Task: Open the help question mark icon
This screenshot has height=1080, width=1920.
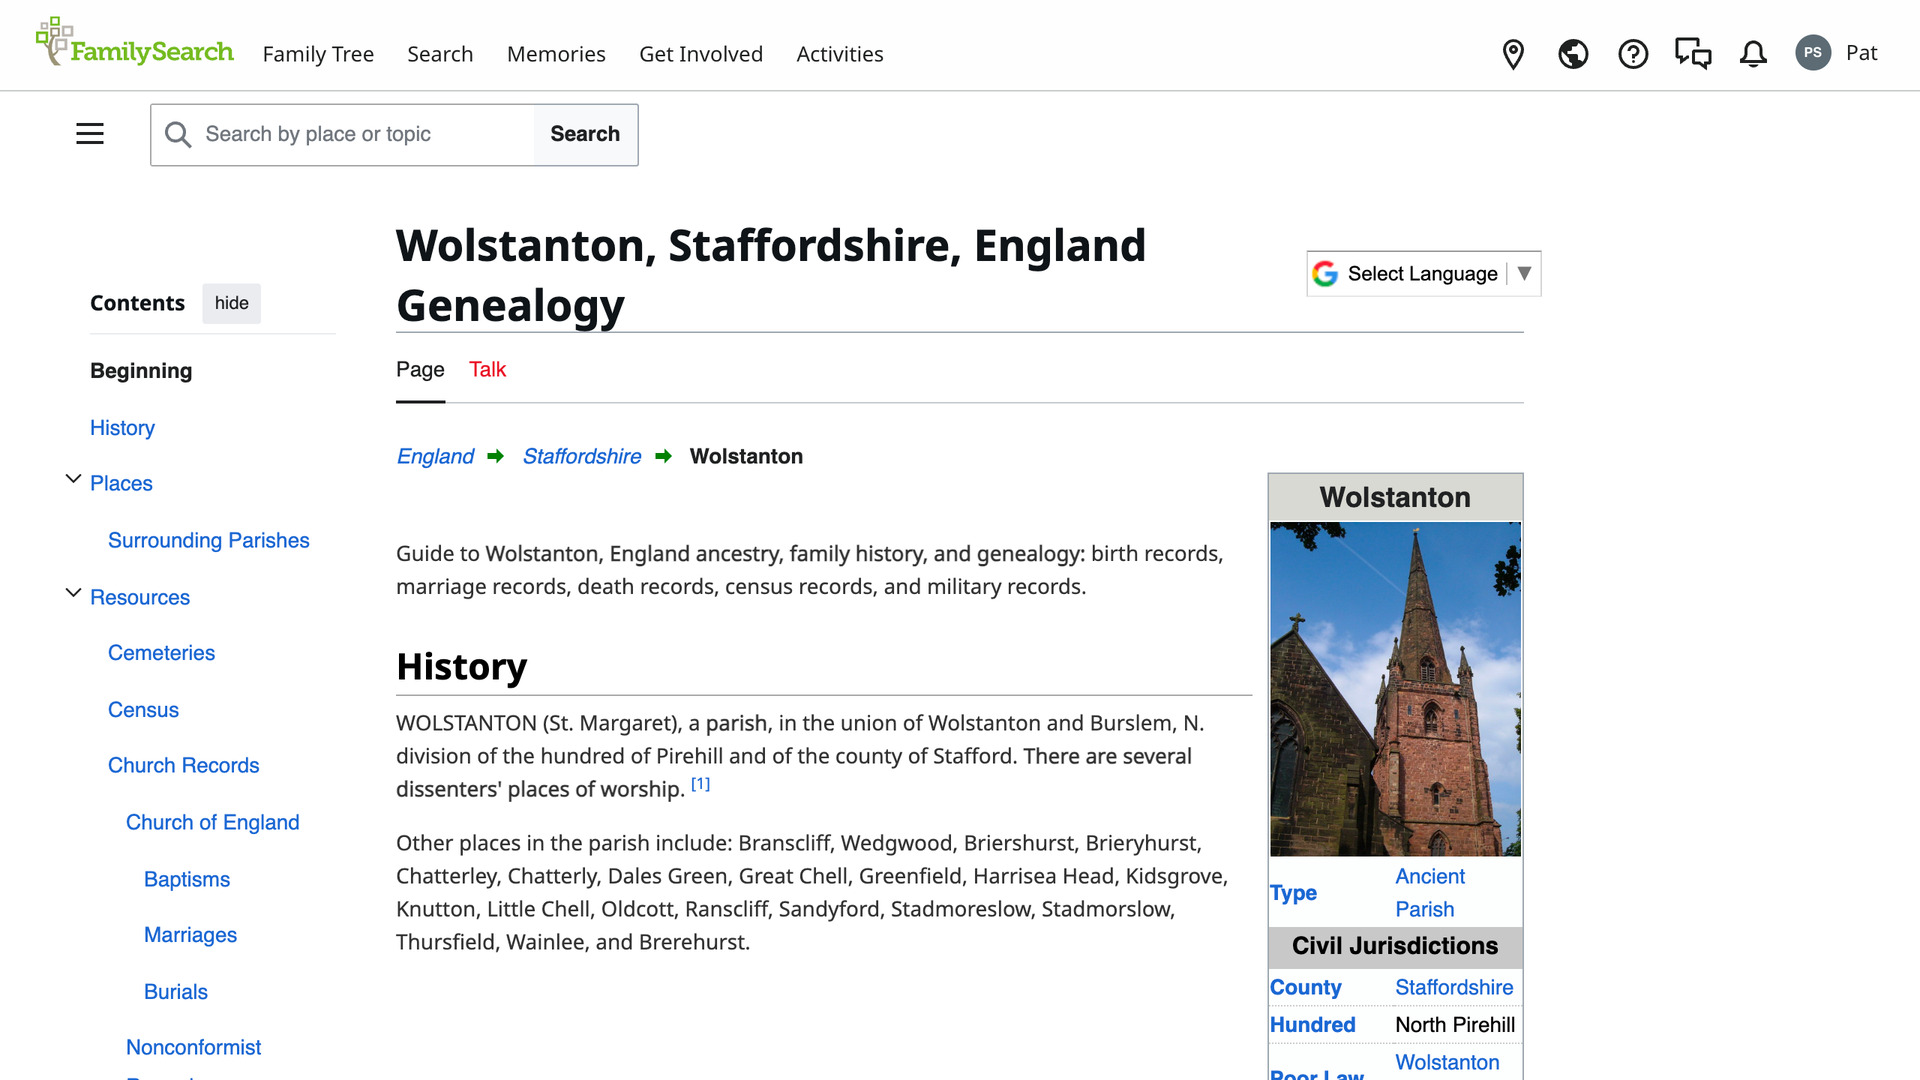Action: click(1633, 54)
